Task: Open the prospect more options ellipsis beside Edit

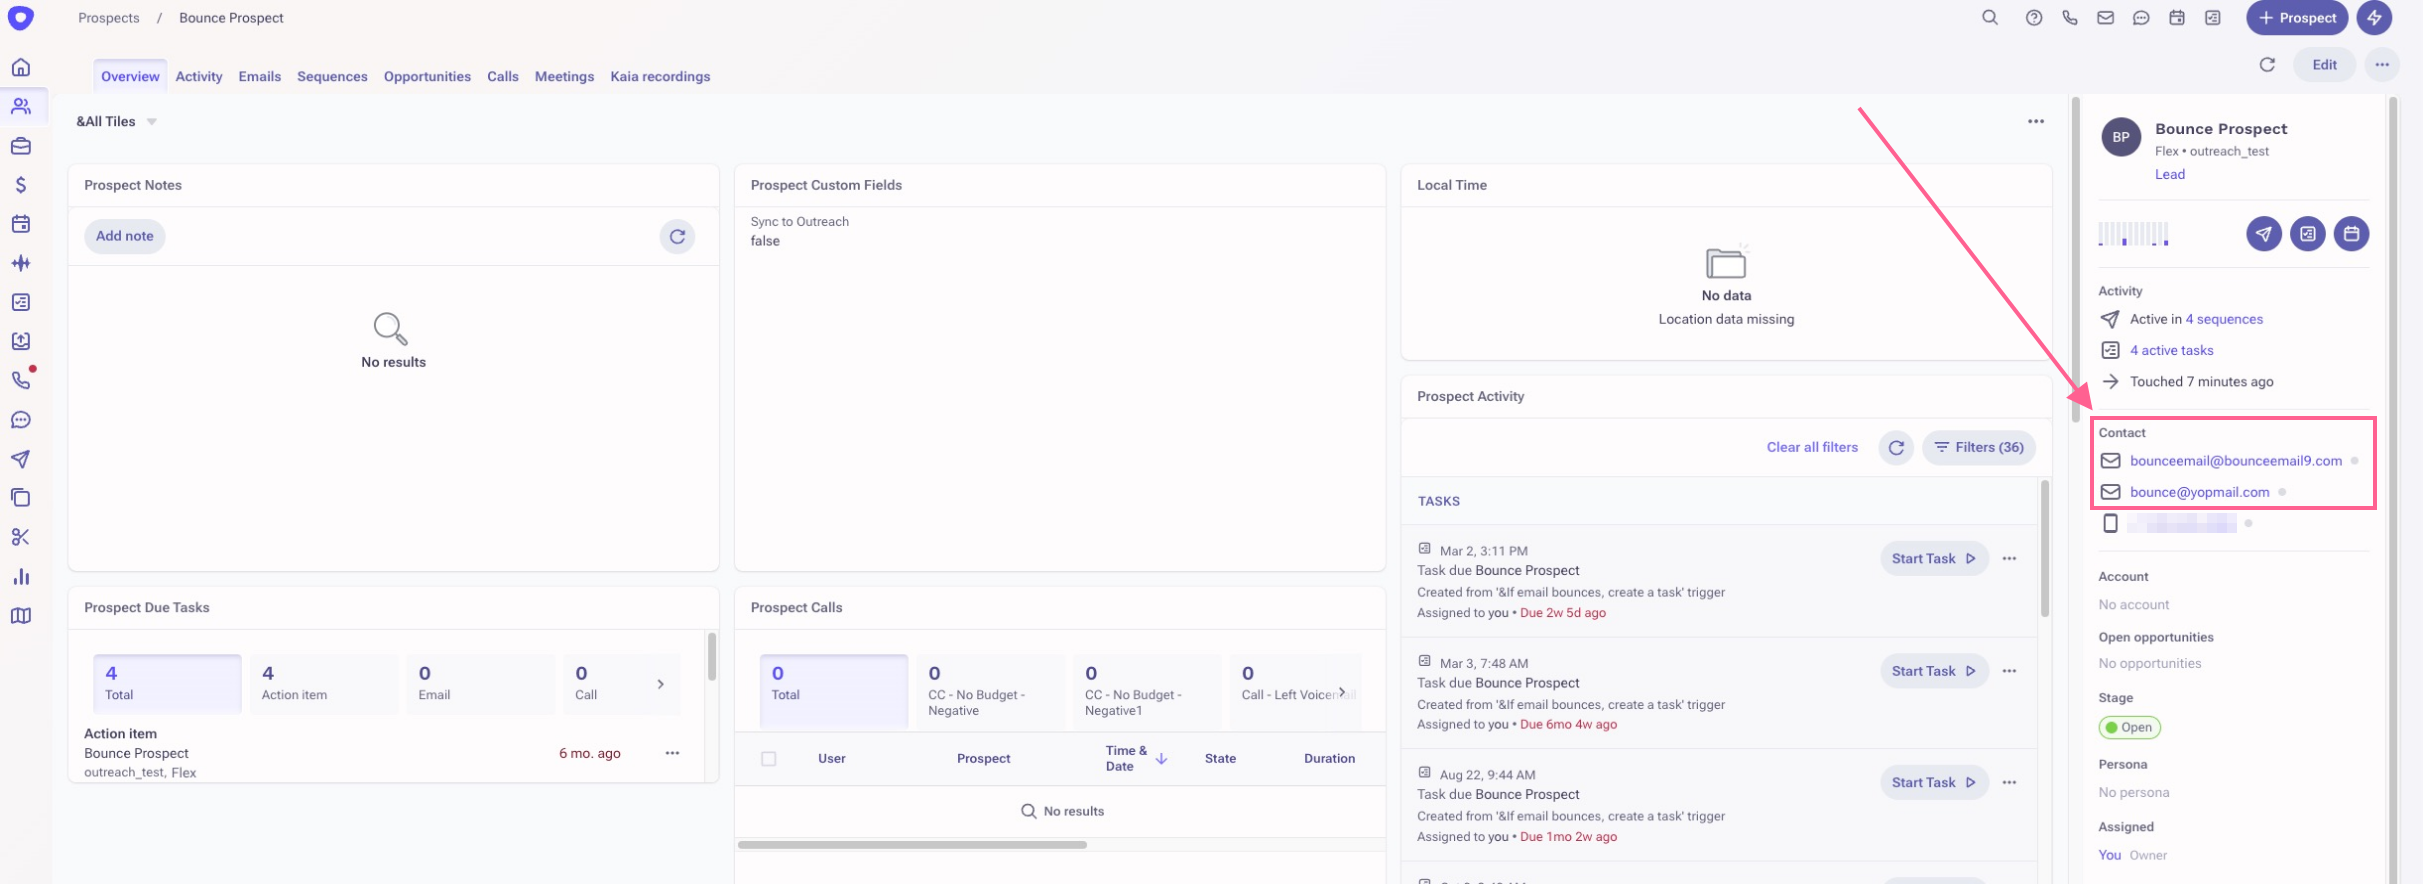Action: click(2382, 65)
